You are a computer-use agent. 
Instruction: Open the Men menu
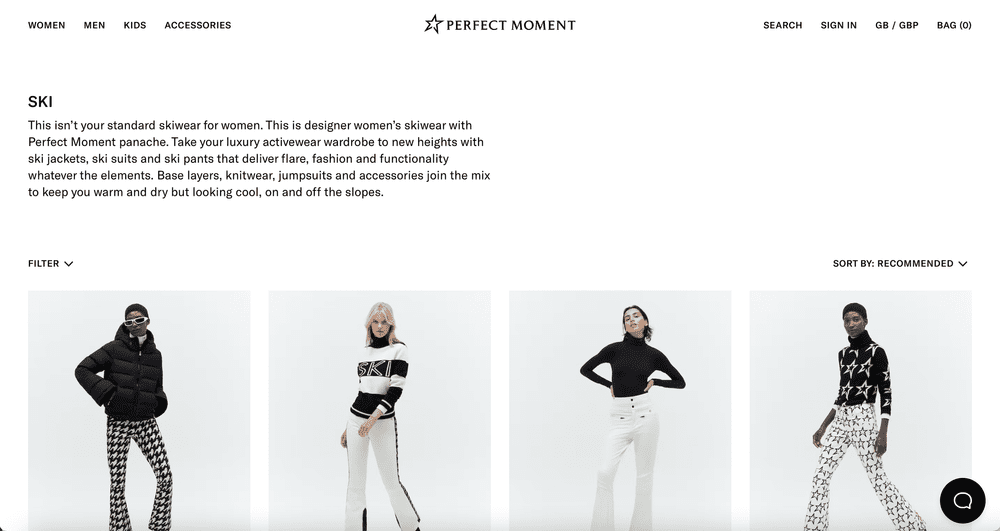pos(94,25)
